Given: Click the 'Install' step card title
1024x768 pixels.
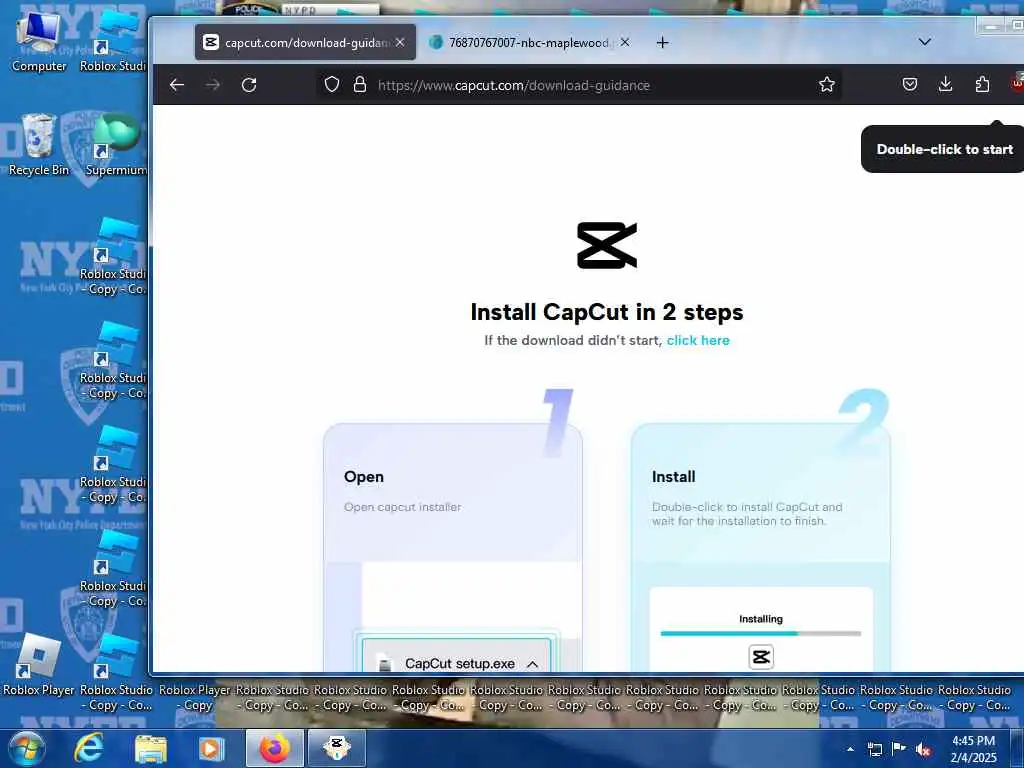Looking at the screenshot, I should [673, 477].
